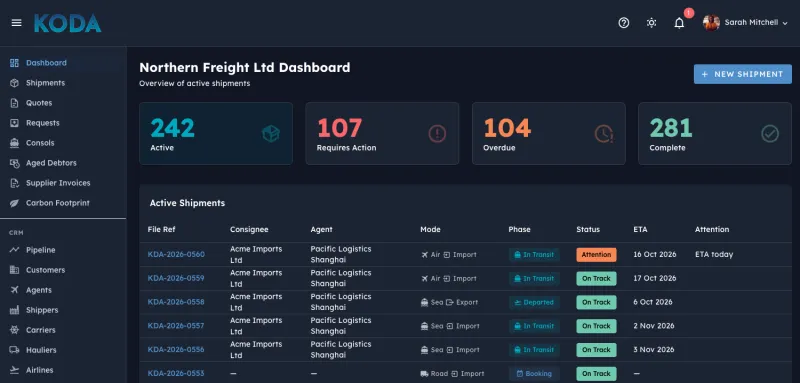Click the Export arrow icon for KDA-2026-0558
800x383 pixels.
449,302
